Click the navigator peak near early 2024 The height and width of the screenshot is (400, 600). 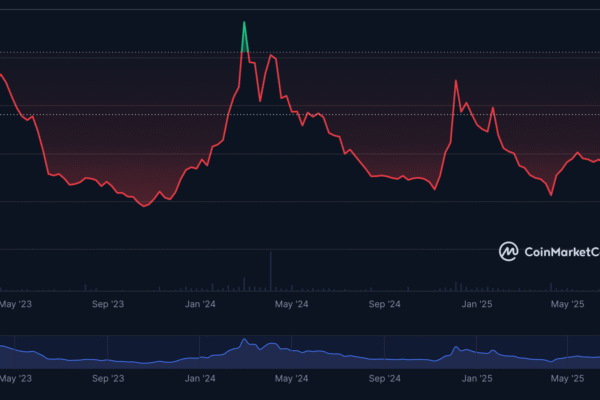point(243,342)
